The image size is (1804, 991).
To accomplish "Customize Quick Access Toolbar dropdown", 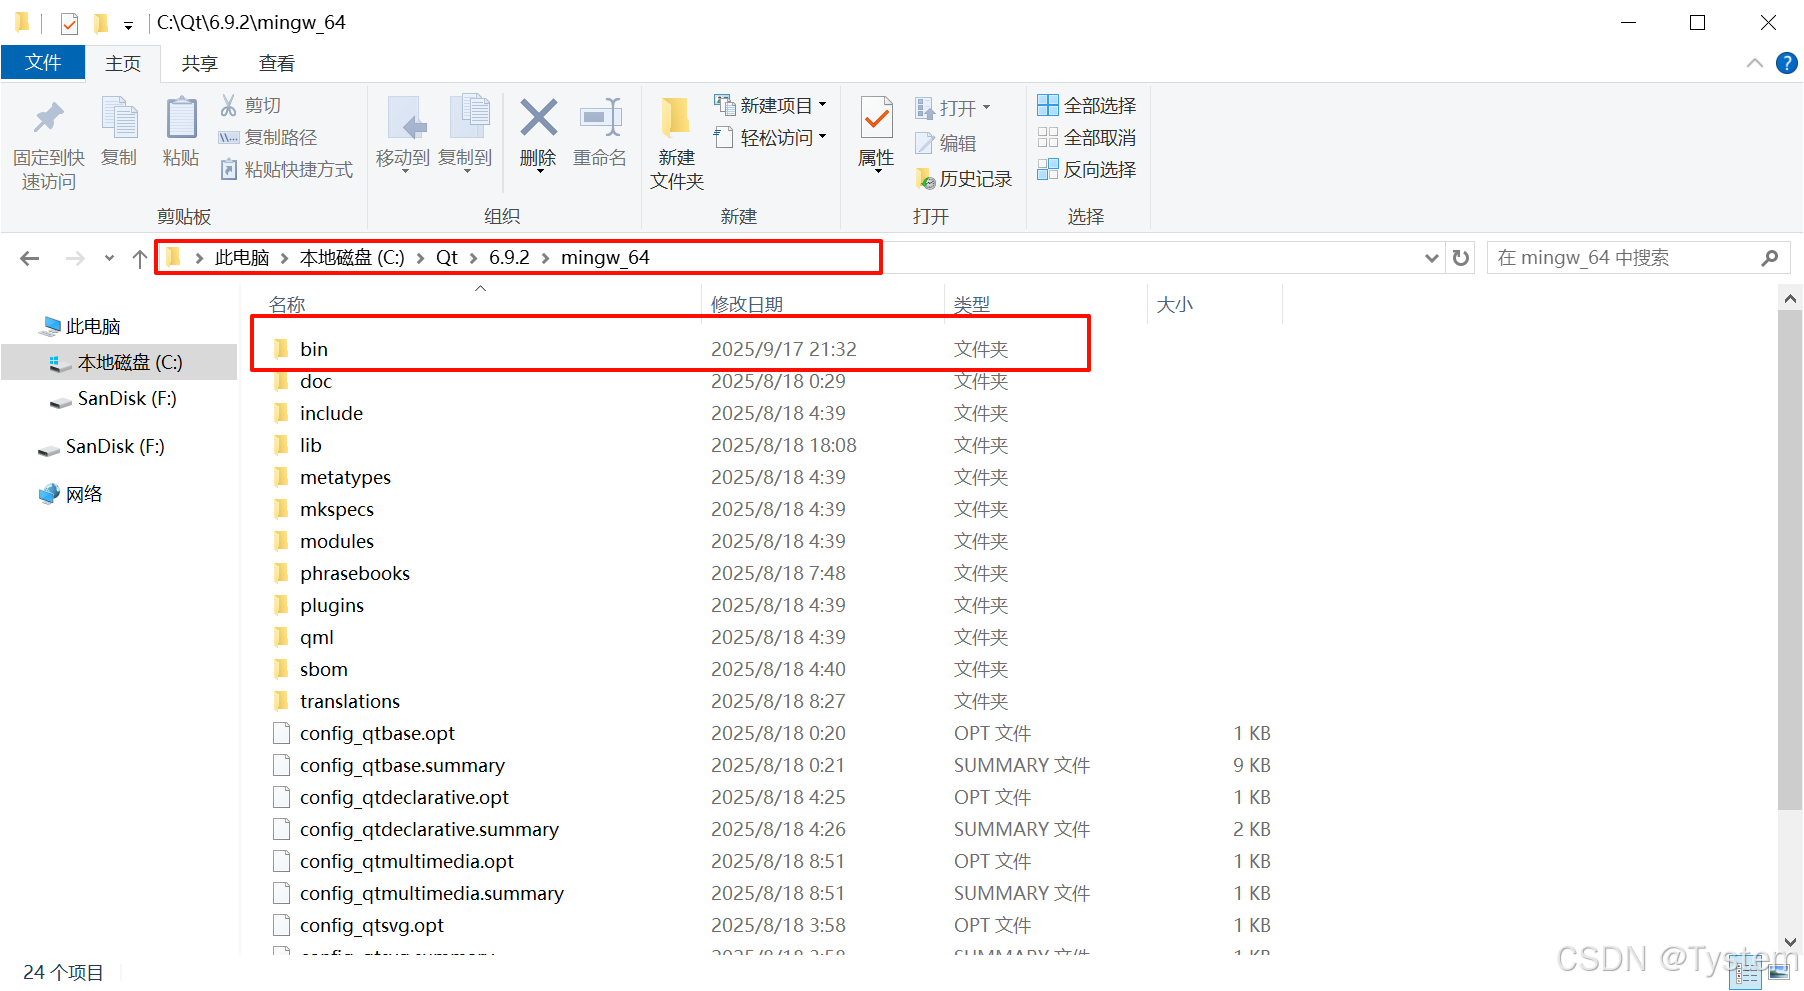I will (128, 24).
